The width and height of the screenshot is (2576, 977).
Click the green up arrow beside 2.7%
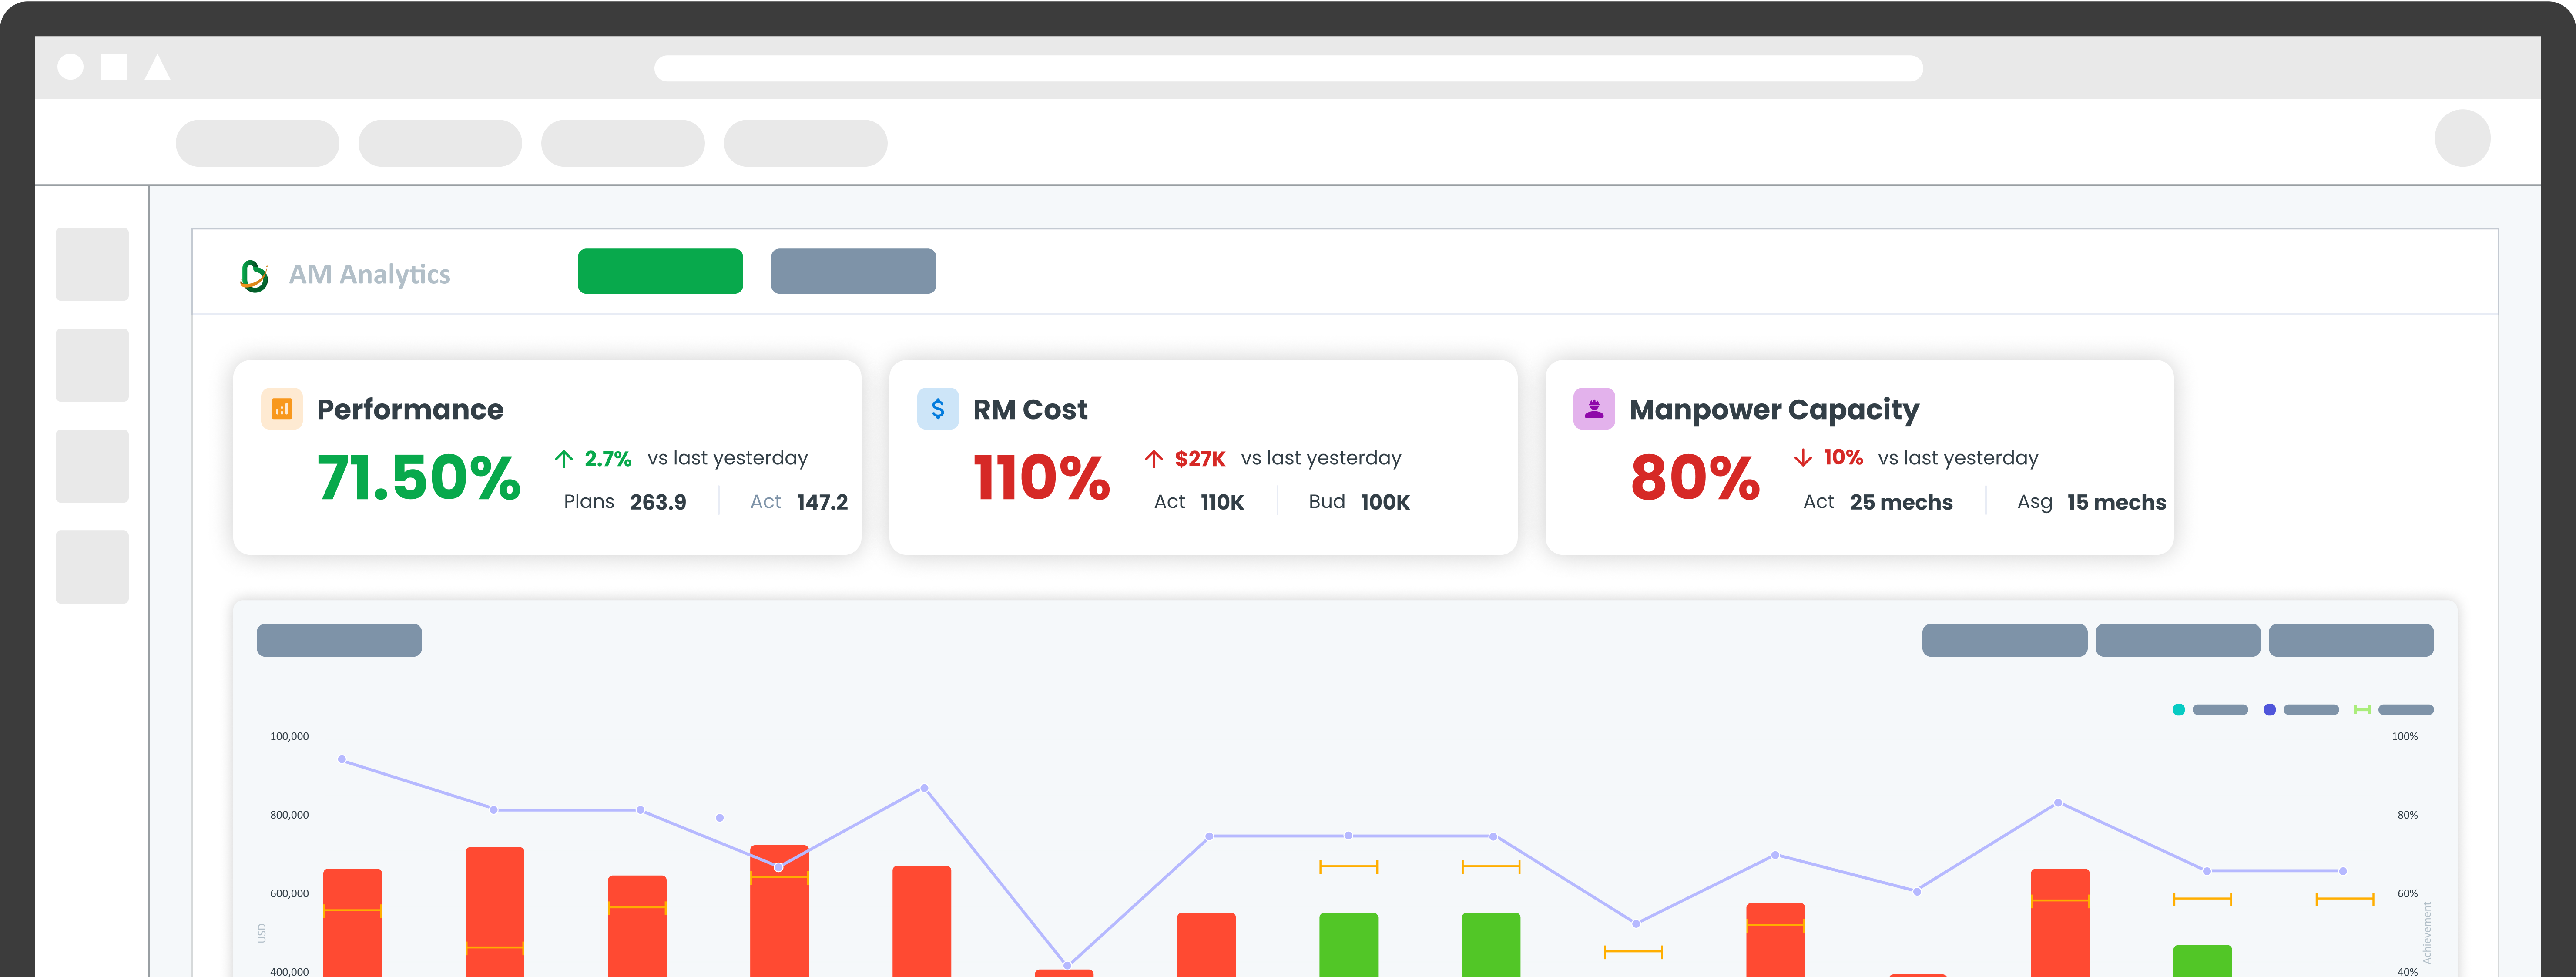[x=564, y=459]
